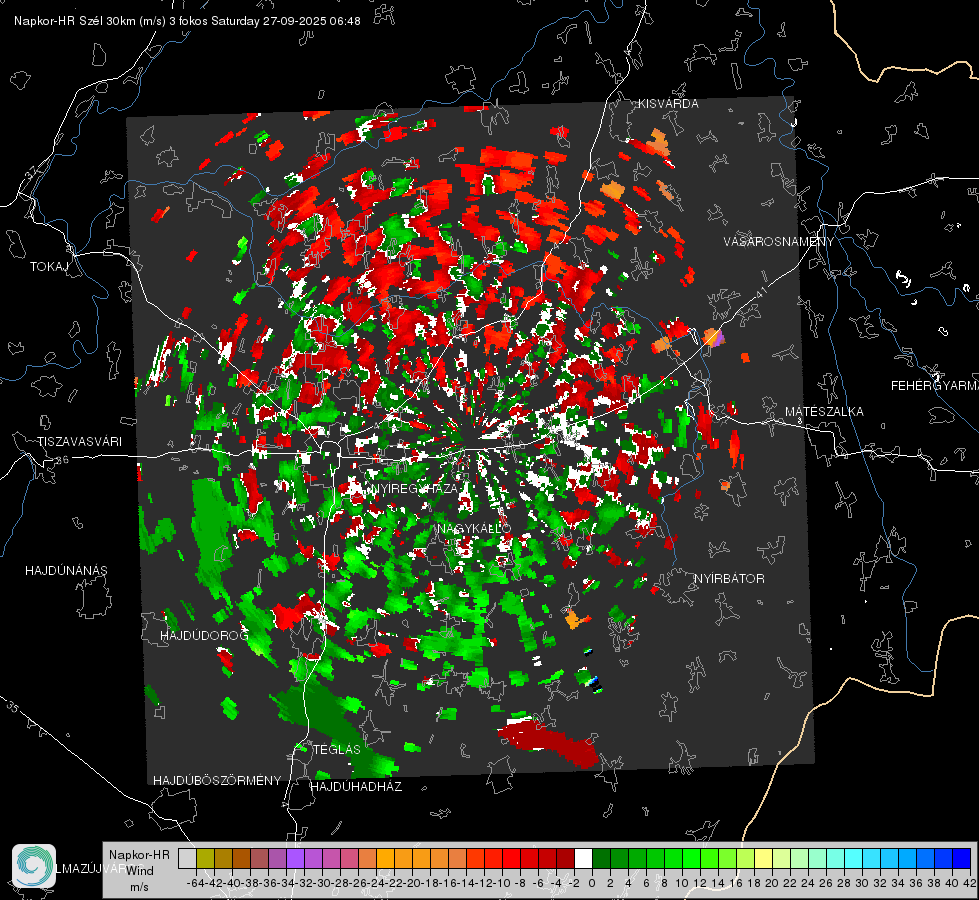Viewport: 979px width, 900px height.
Task: Click the NAGYKÁLLÓ town label
Action: pyautogui.click(x=474, y=529)
